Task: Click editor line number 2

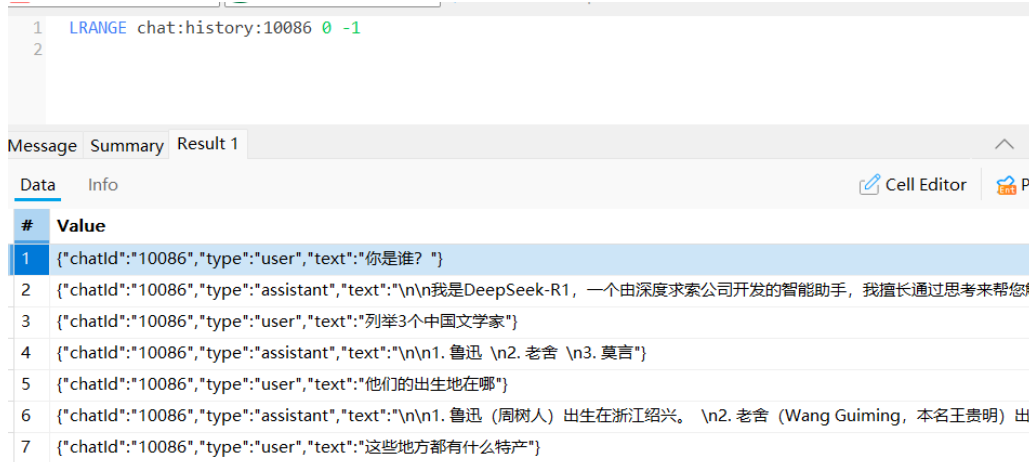Action: [37, 49]
